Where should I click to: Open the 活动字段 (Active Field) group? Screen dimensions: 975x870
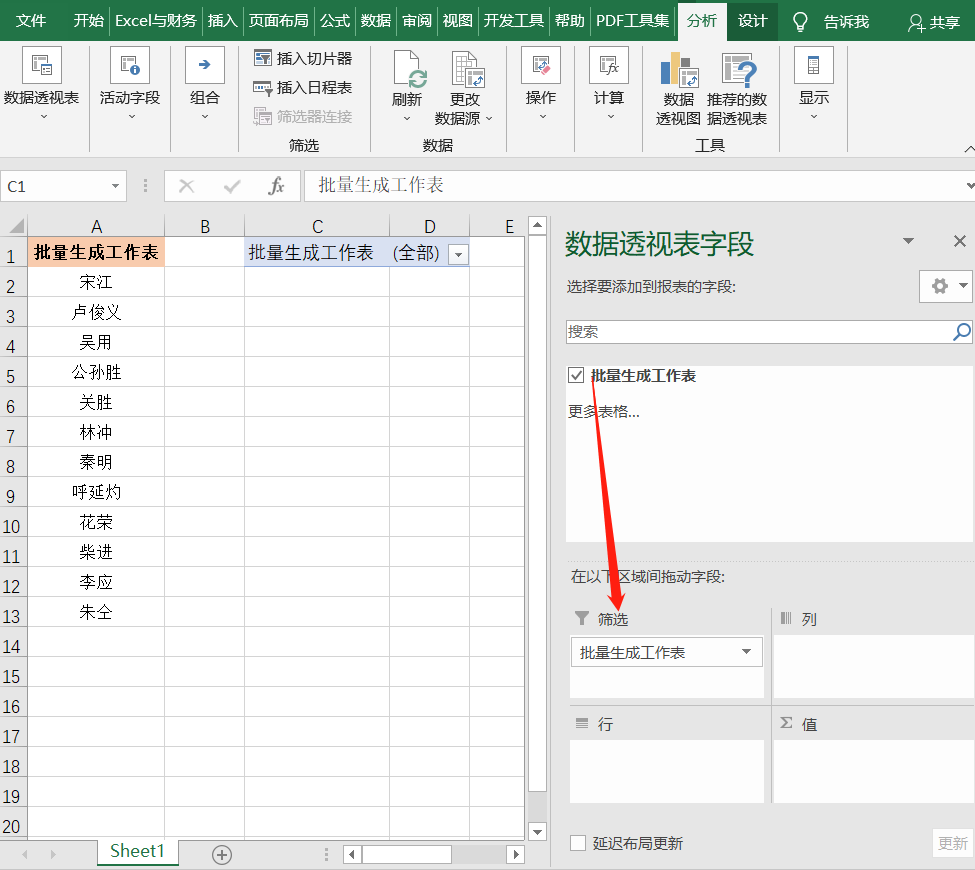pos(130,83)
